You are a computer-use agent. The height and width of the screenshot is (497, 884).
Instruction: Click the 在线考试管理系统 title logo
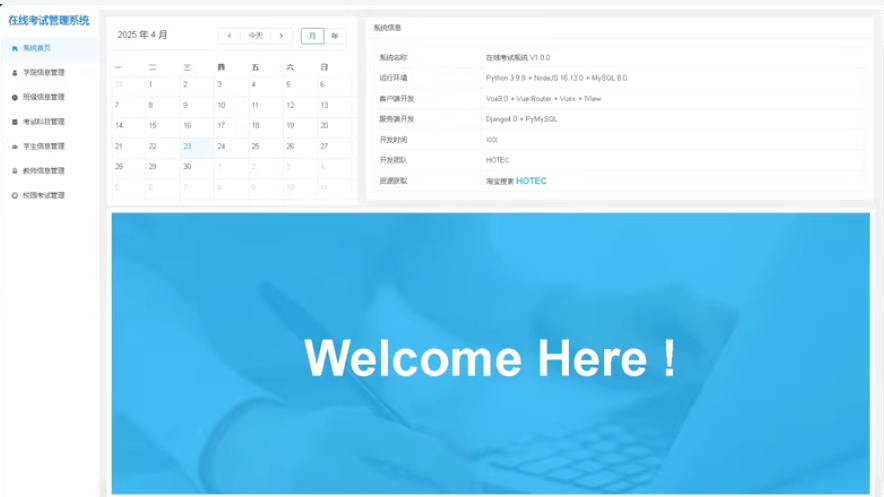[48, 21]
